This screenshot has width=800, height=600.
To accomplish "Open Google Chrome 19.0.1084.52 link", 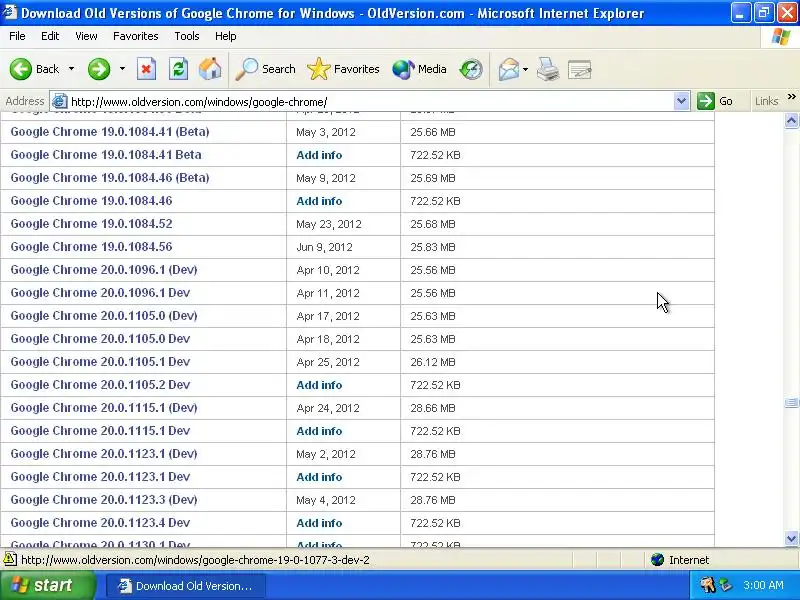I will tap(91, 223).
